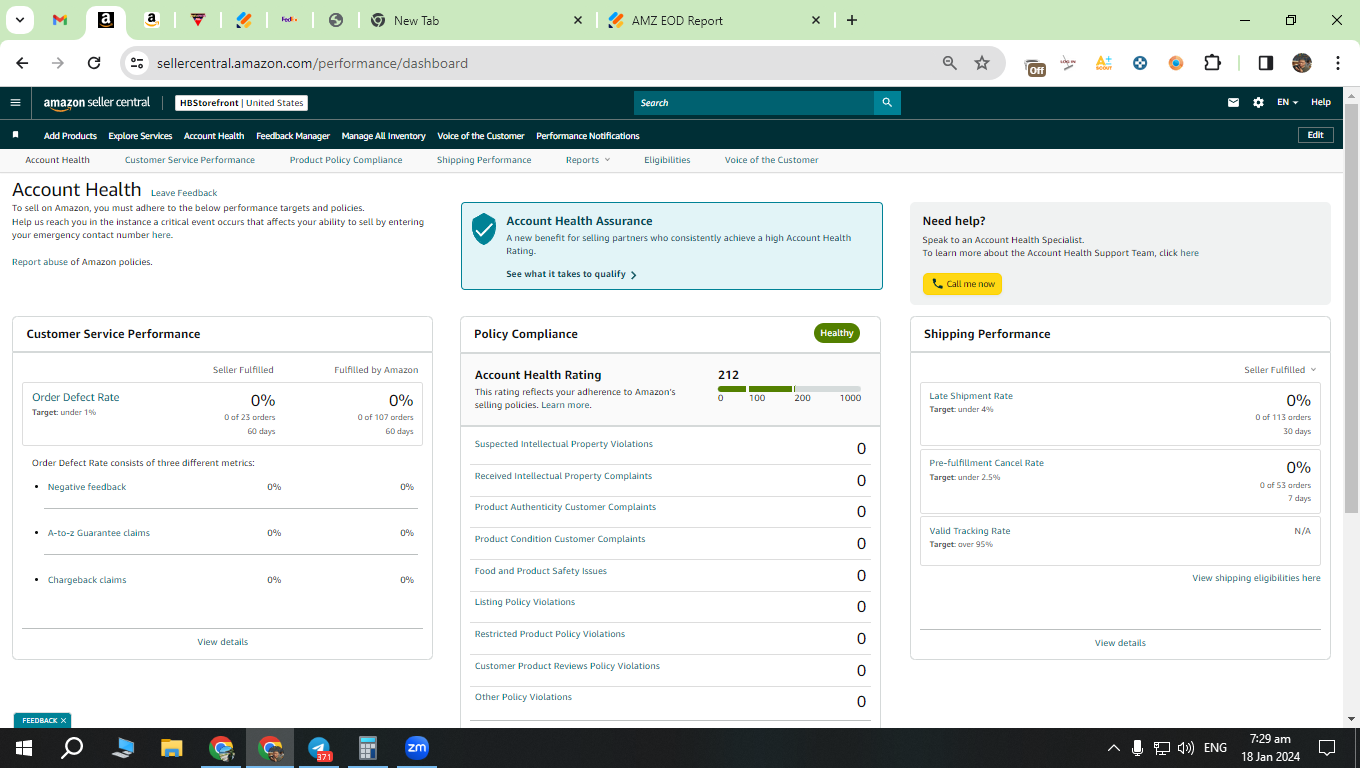Viewport: 1360px width, 768px height.
Task: Open File Explorer from the taskbar
Action: point(172,748)
